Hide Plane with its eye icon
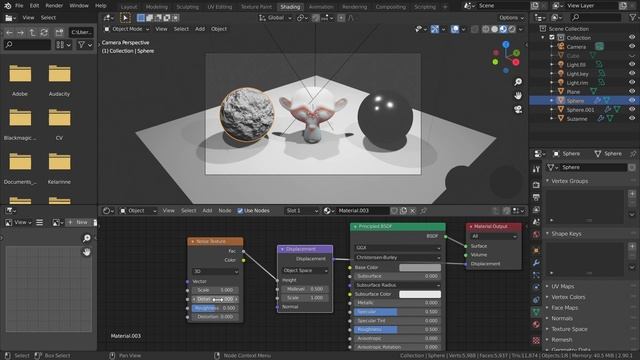This screenshot has height=360, width=640. tap(632, 91)
